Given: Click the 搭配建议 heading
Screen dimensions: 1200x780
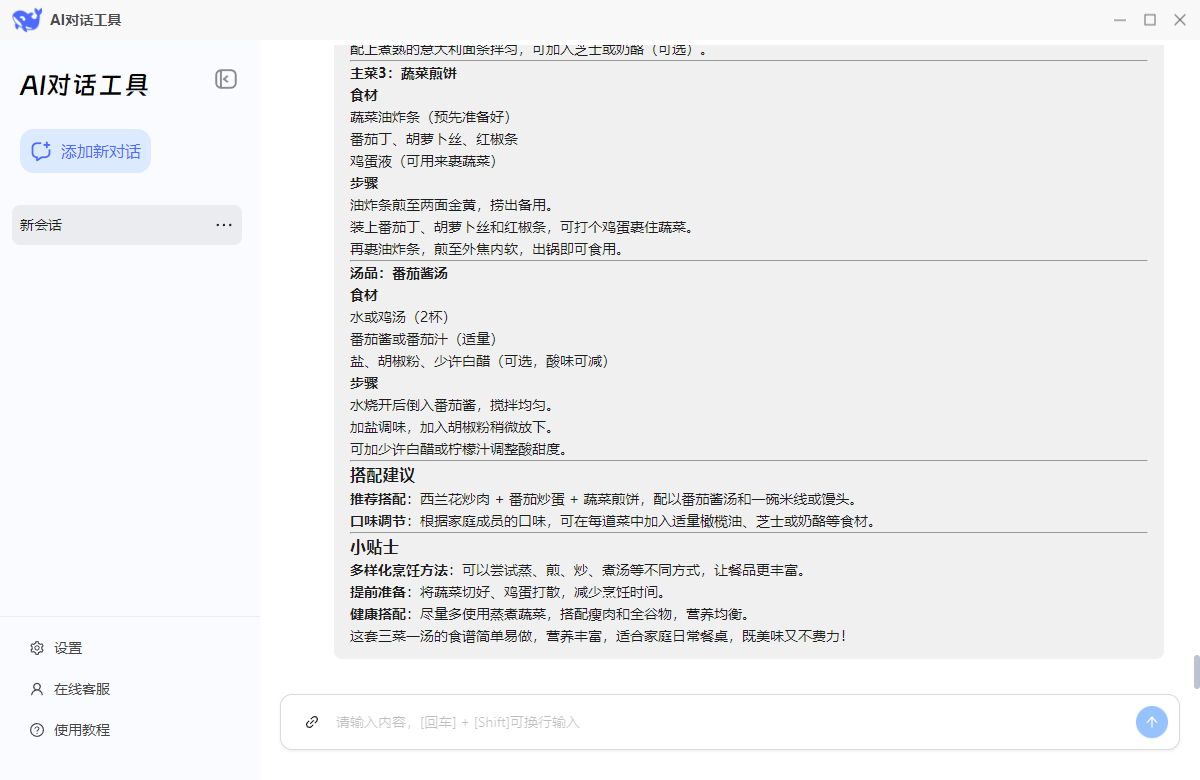Looking at the screenshot, I should [x=382, y=475].
